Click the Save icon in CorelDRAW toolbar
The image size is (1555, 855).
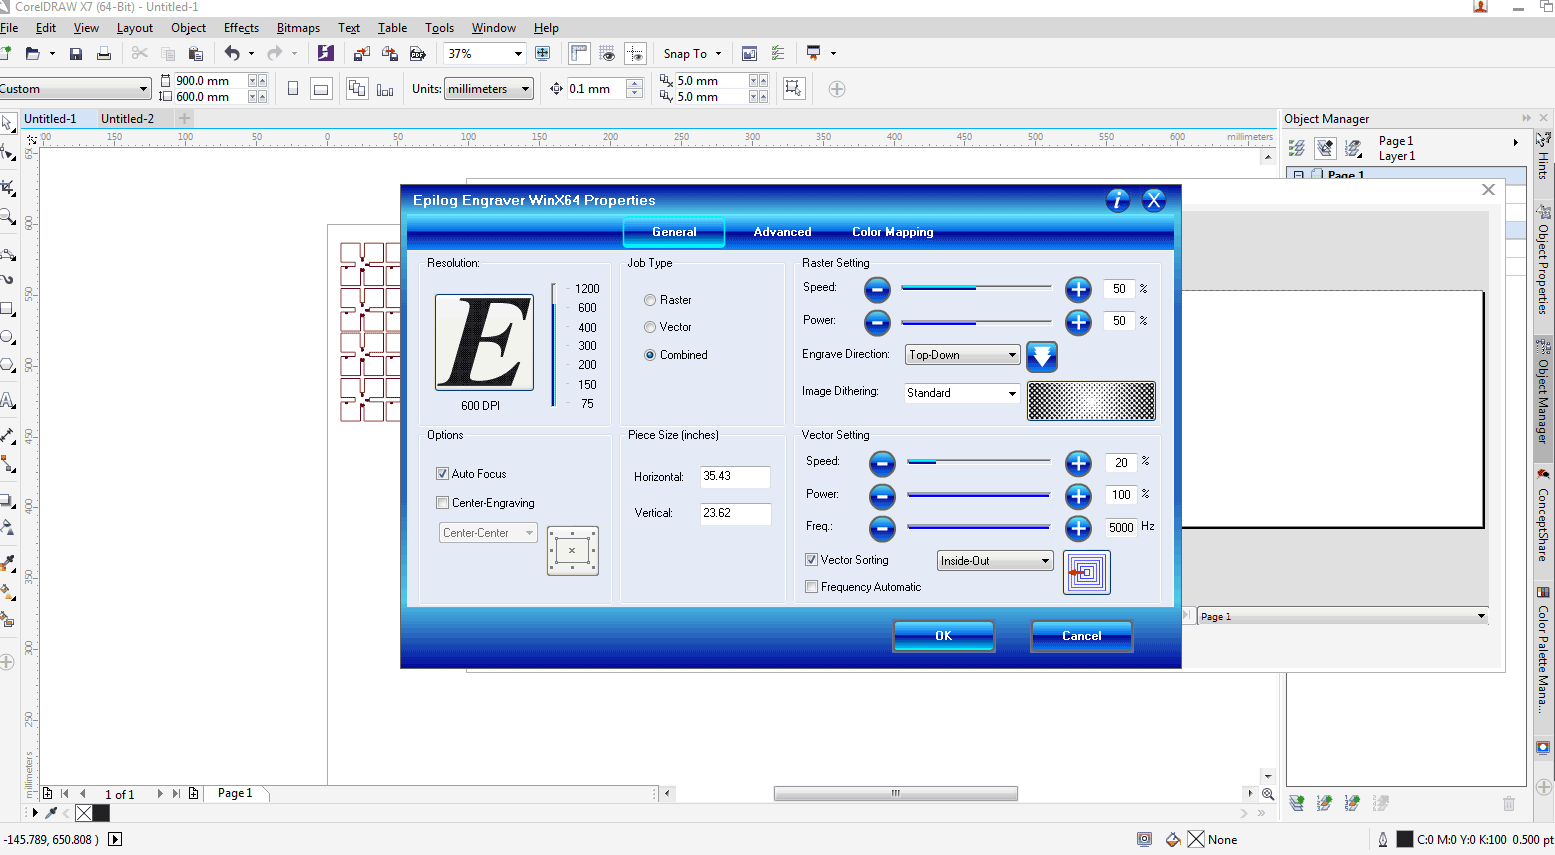click(76, 54)
